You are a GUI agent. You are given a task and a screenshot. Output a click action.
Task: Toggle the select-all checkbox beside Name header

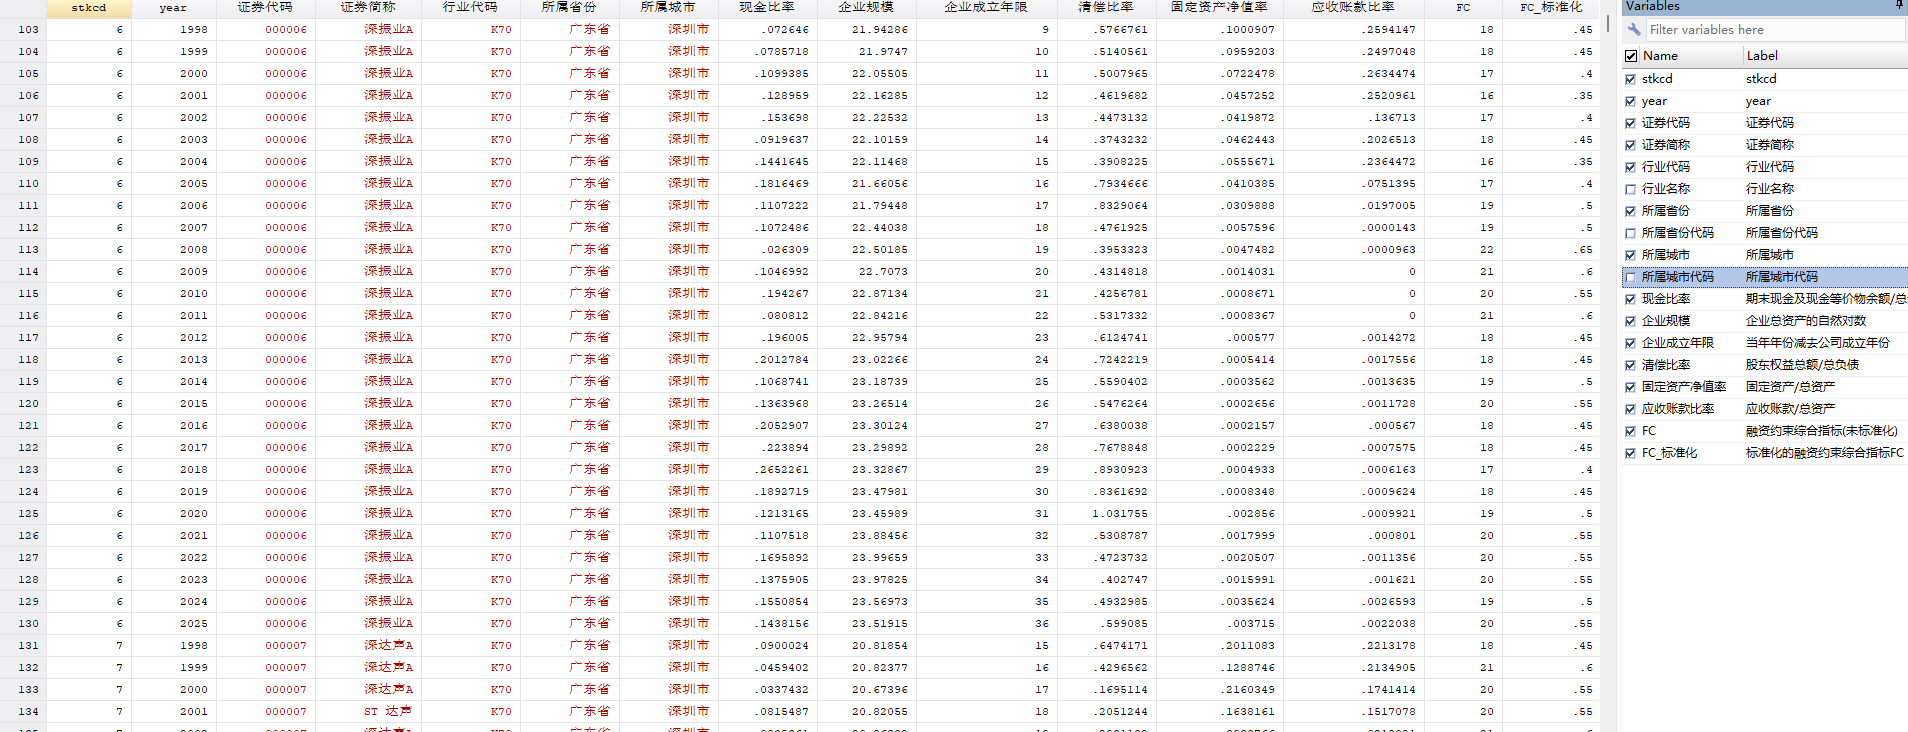tap(1631, 56)
